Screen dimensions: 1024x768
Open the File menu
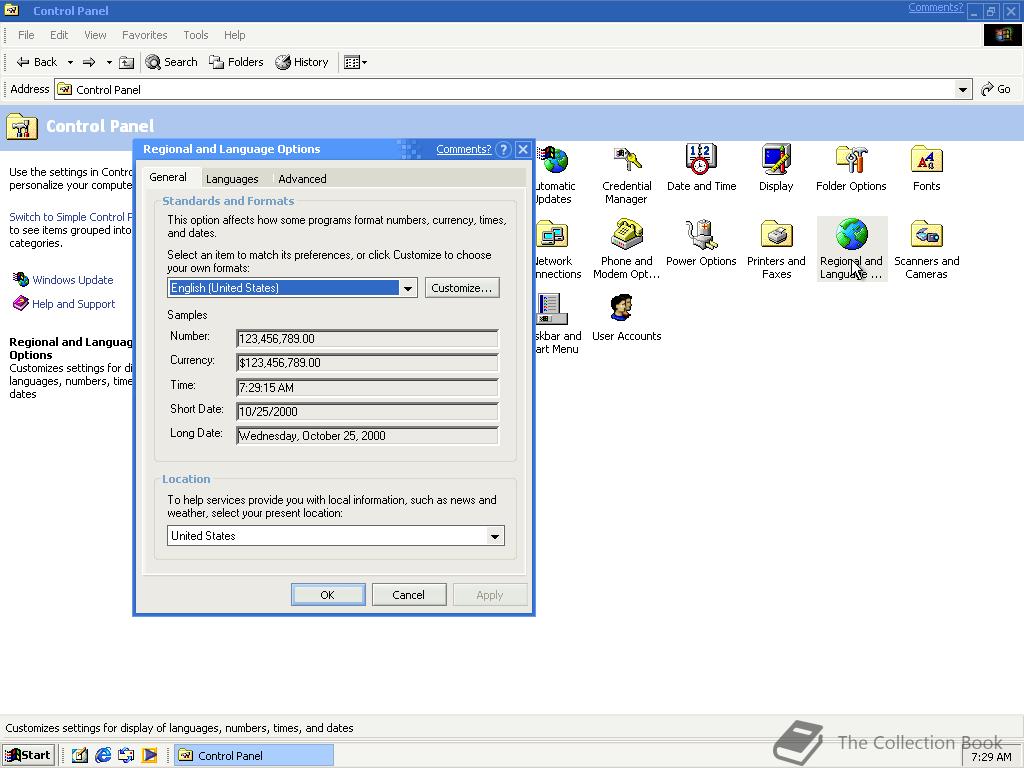click(x=26, y=35)
